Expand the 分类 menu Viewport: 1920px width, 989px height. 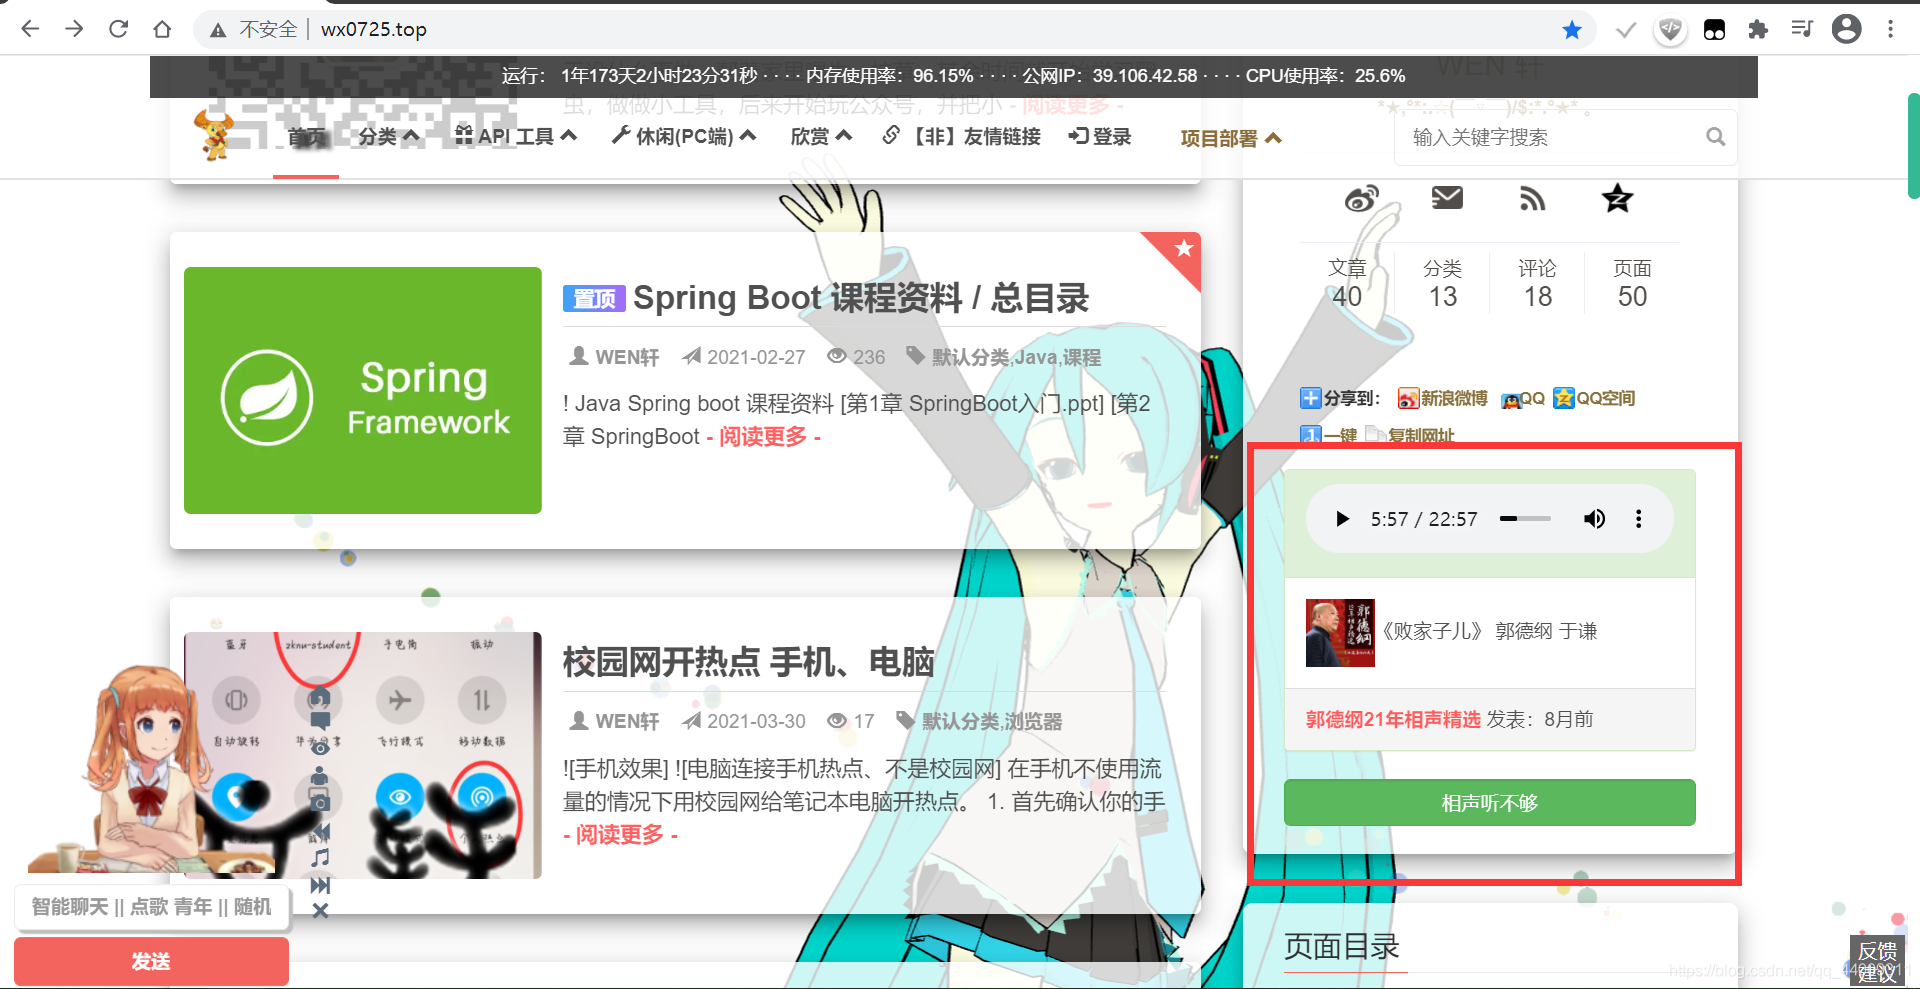388,136
